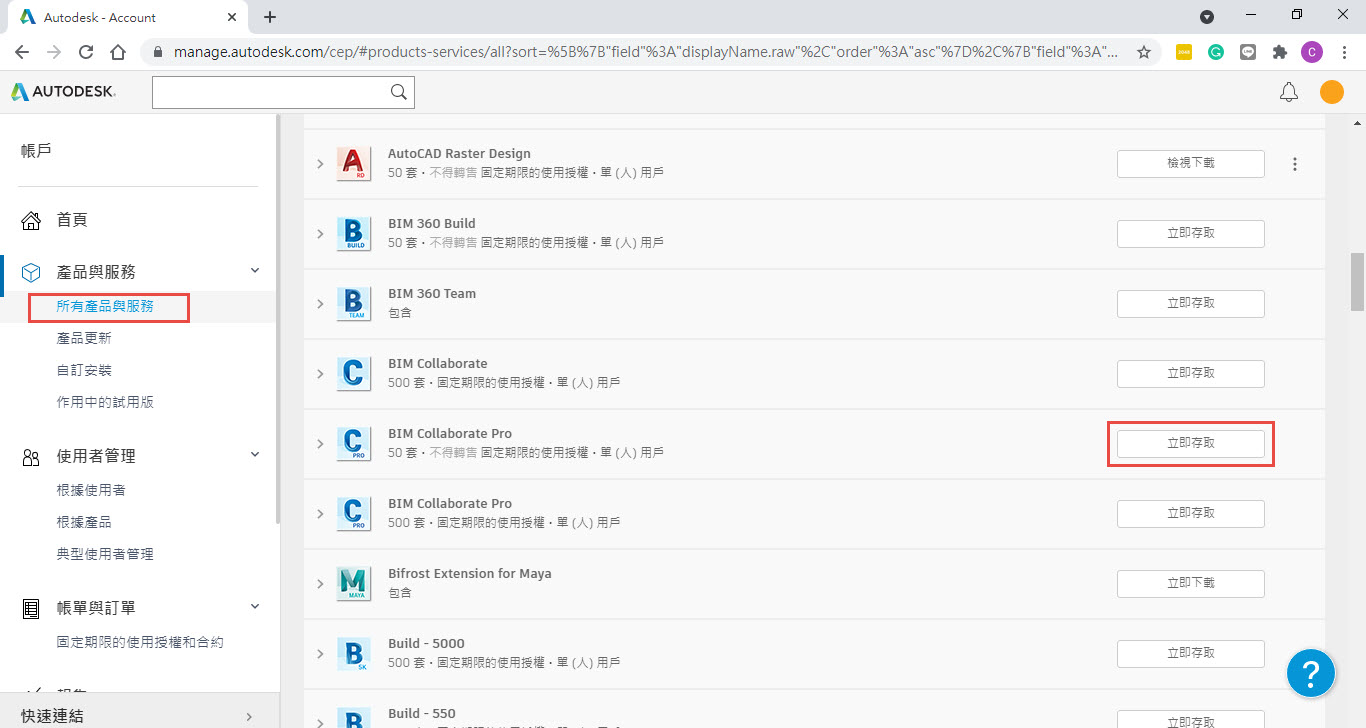The width and height of the screenshot is (1366, 728).
Task: Click 立即存取 for BIM Collaborate
Action: pyautogui.click(x=1191, y=373)
